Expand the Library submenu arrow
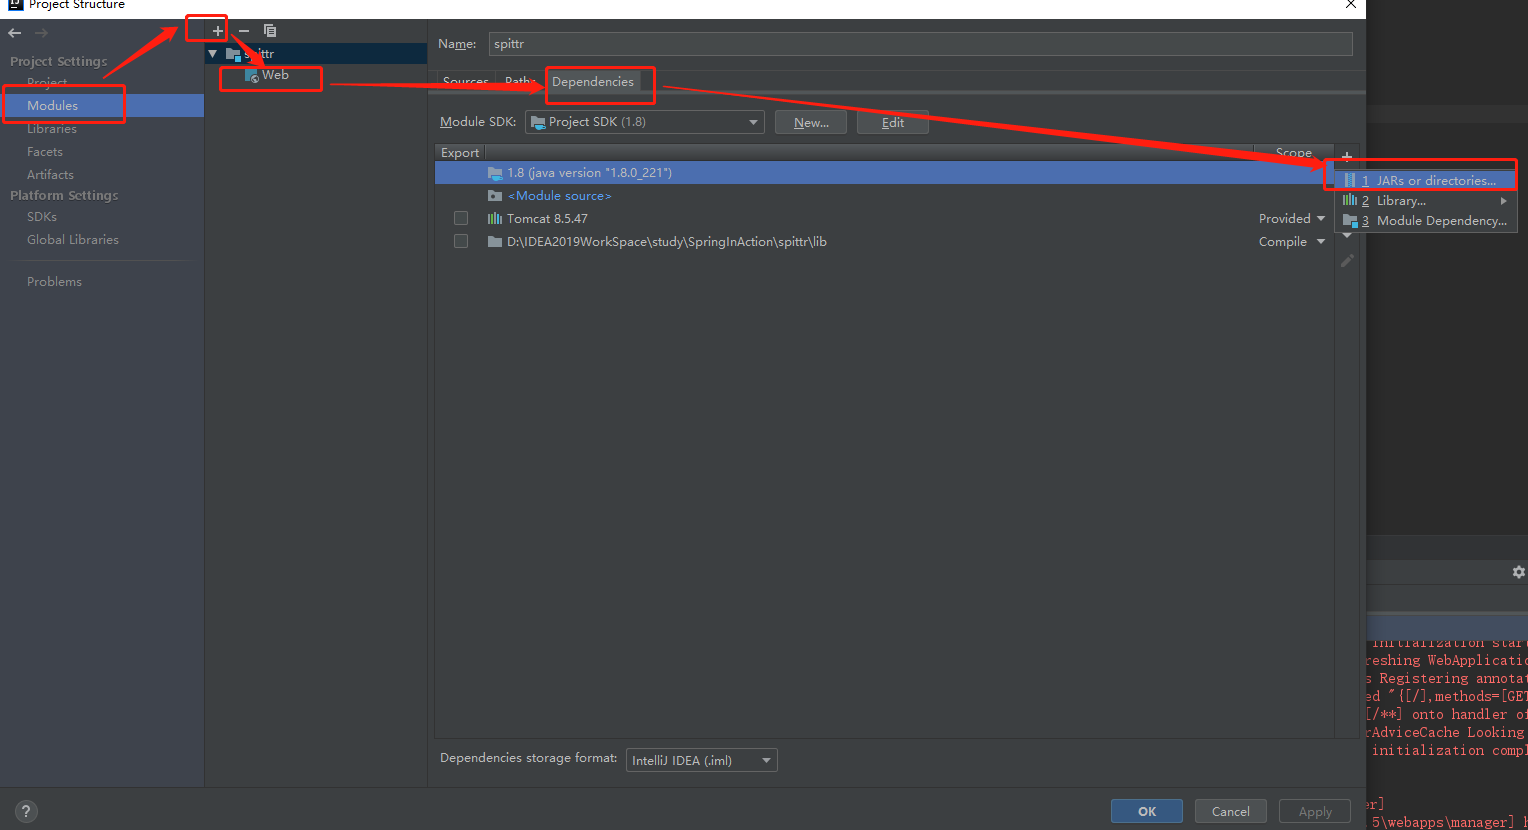Image resolution: width=1528 pixels, height=830 pixels. click(x=1503, y=201)
